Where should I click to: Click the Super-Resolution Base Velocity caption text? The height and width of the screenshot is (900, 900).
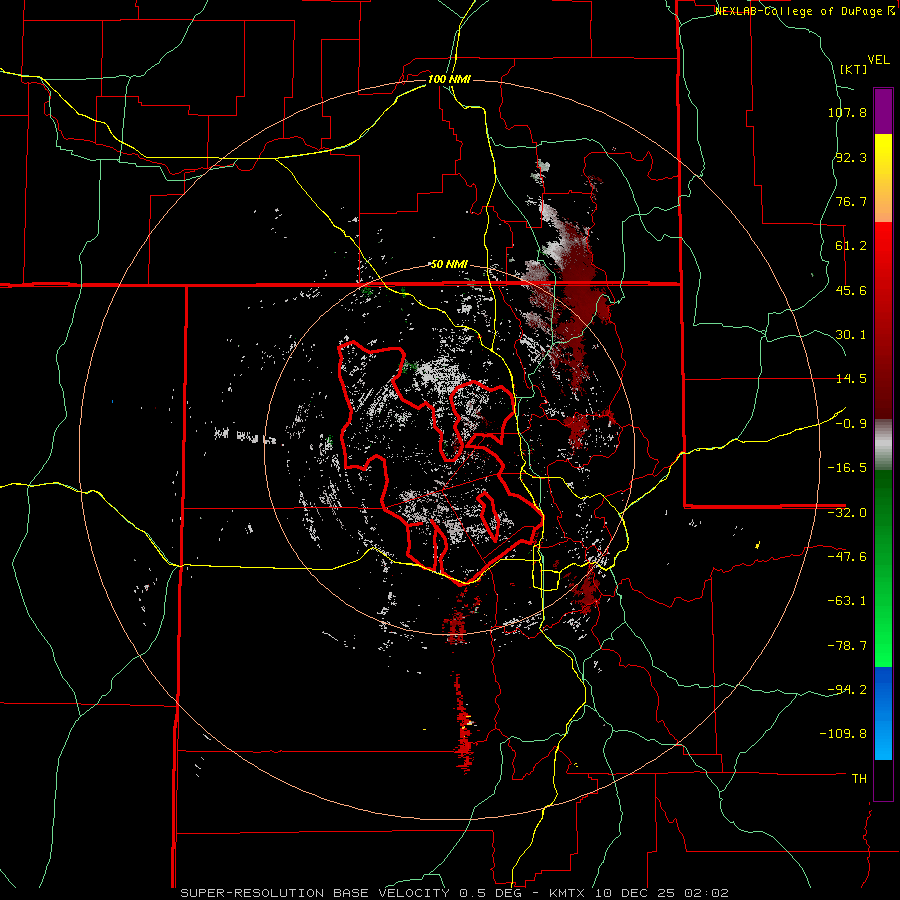454,893
